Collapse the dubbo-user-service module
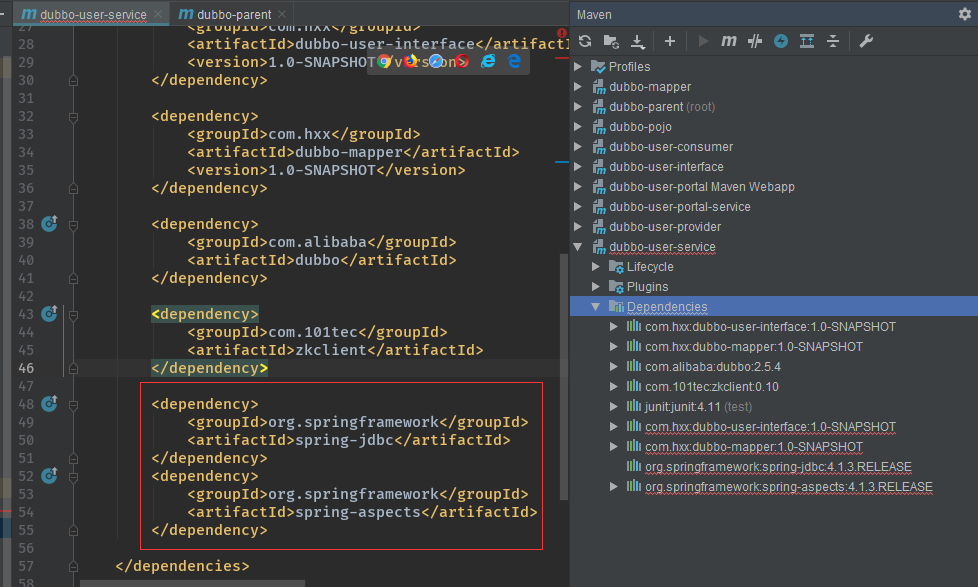This screenshot has width=978, height=587. coord(578,246)
